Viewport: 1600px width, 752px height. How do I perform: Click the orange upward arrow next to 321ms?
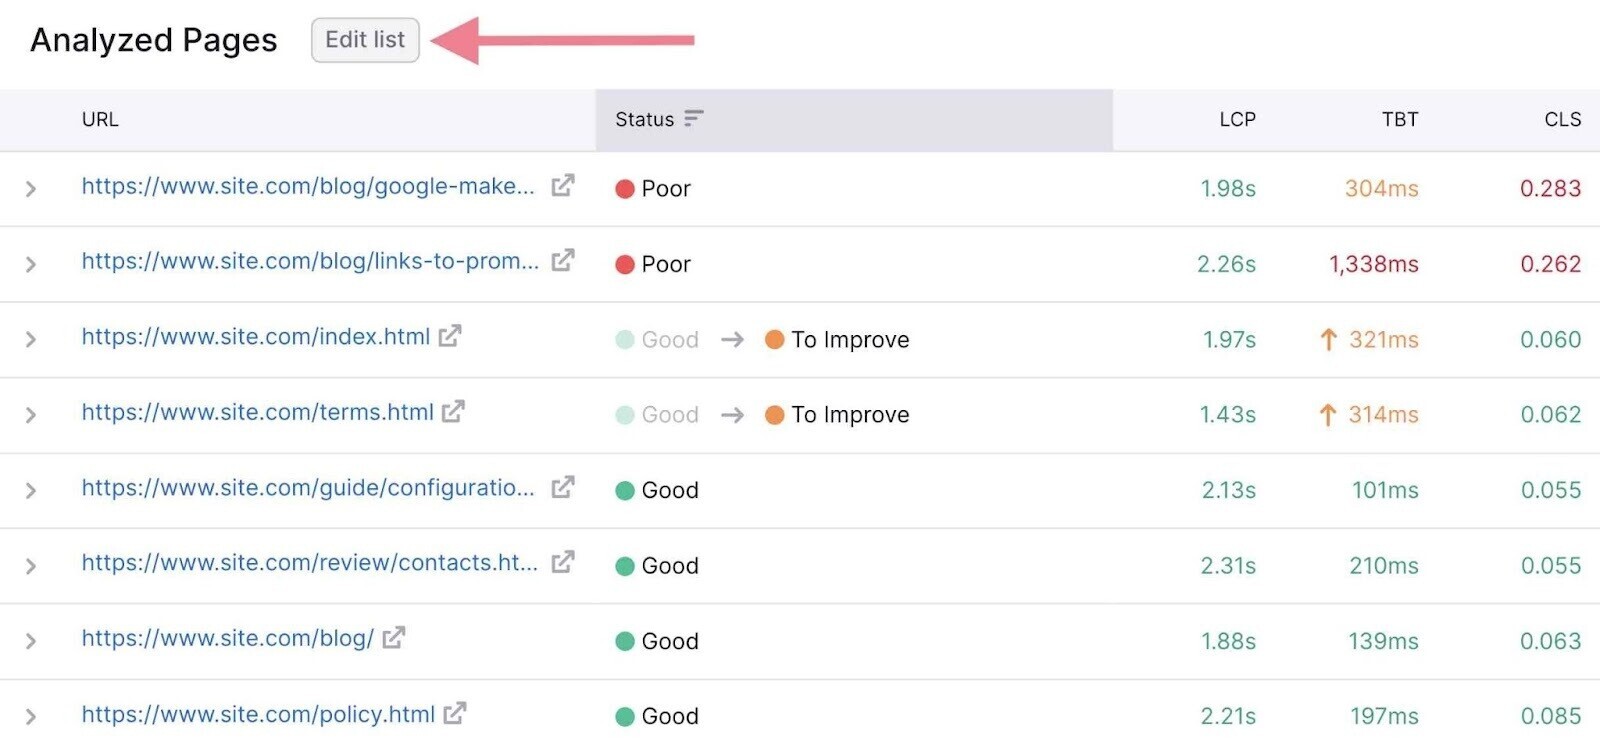coord(1327,339)
